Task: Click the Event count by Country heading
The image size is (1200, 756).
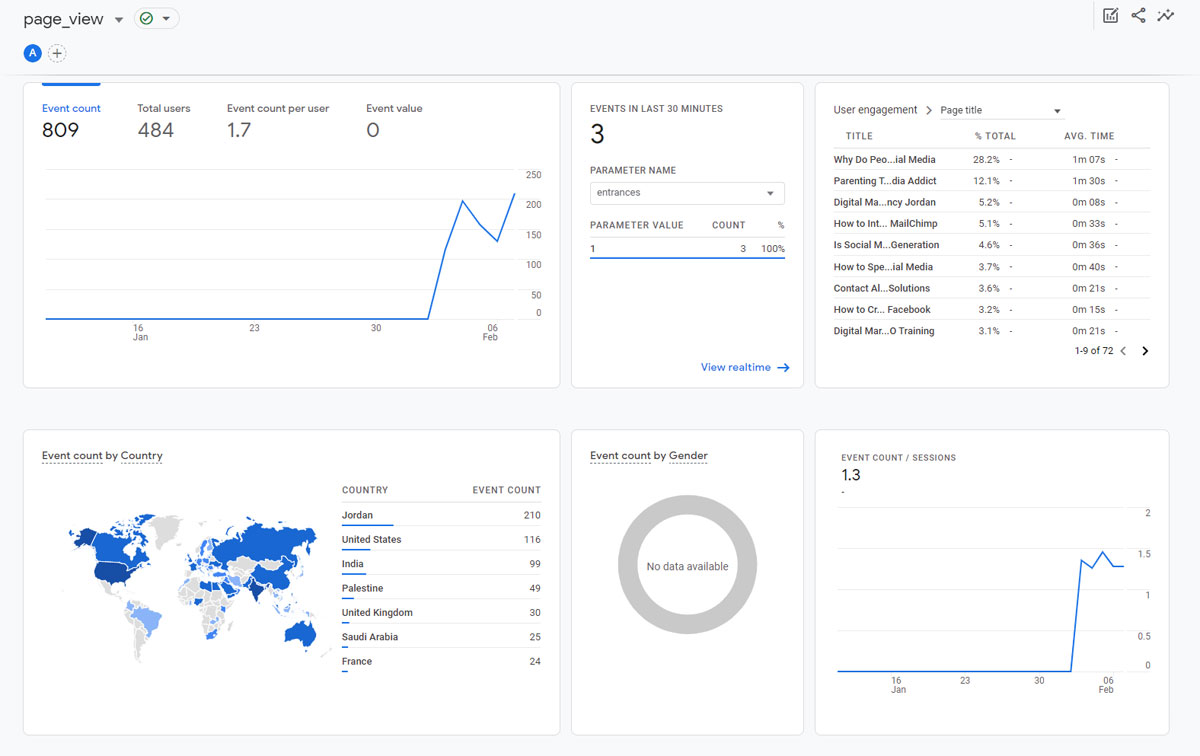Action: coord(102,456)
